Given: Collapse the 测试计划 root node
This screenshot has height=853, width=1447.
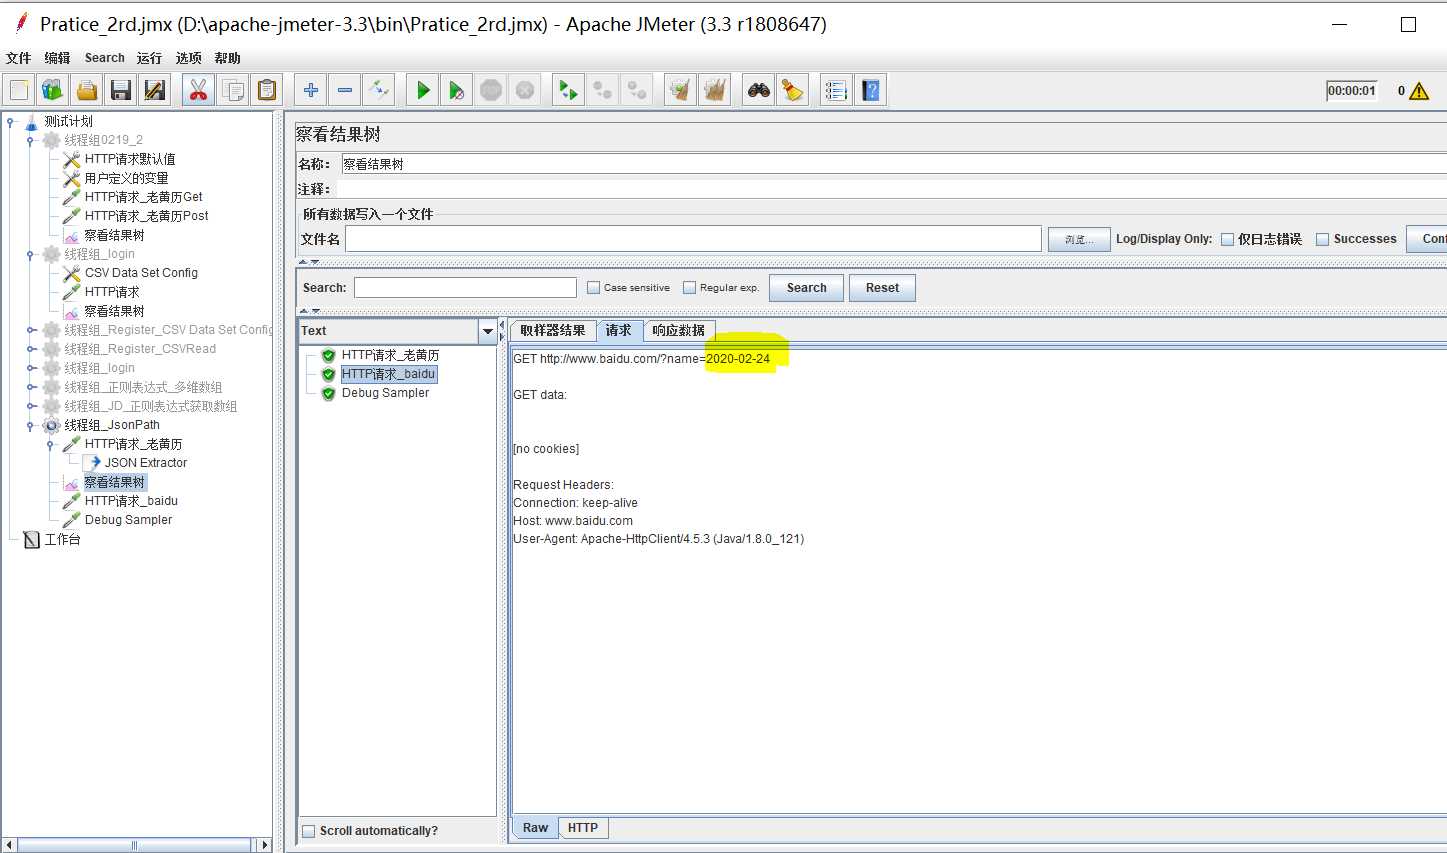Looking at the screenshot, I should tap(11, 122).
